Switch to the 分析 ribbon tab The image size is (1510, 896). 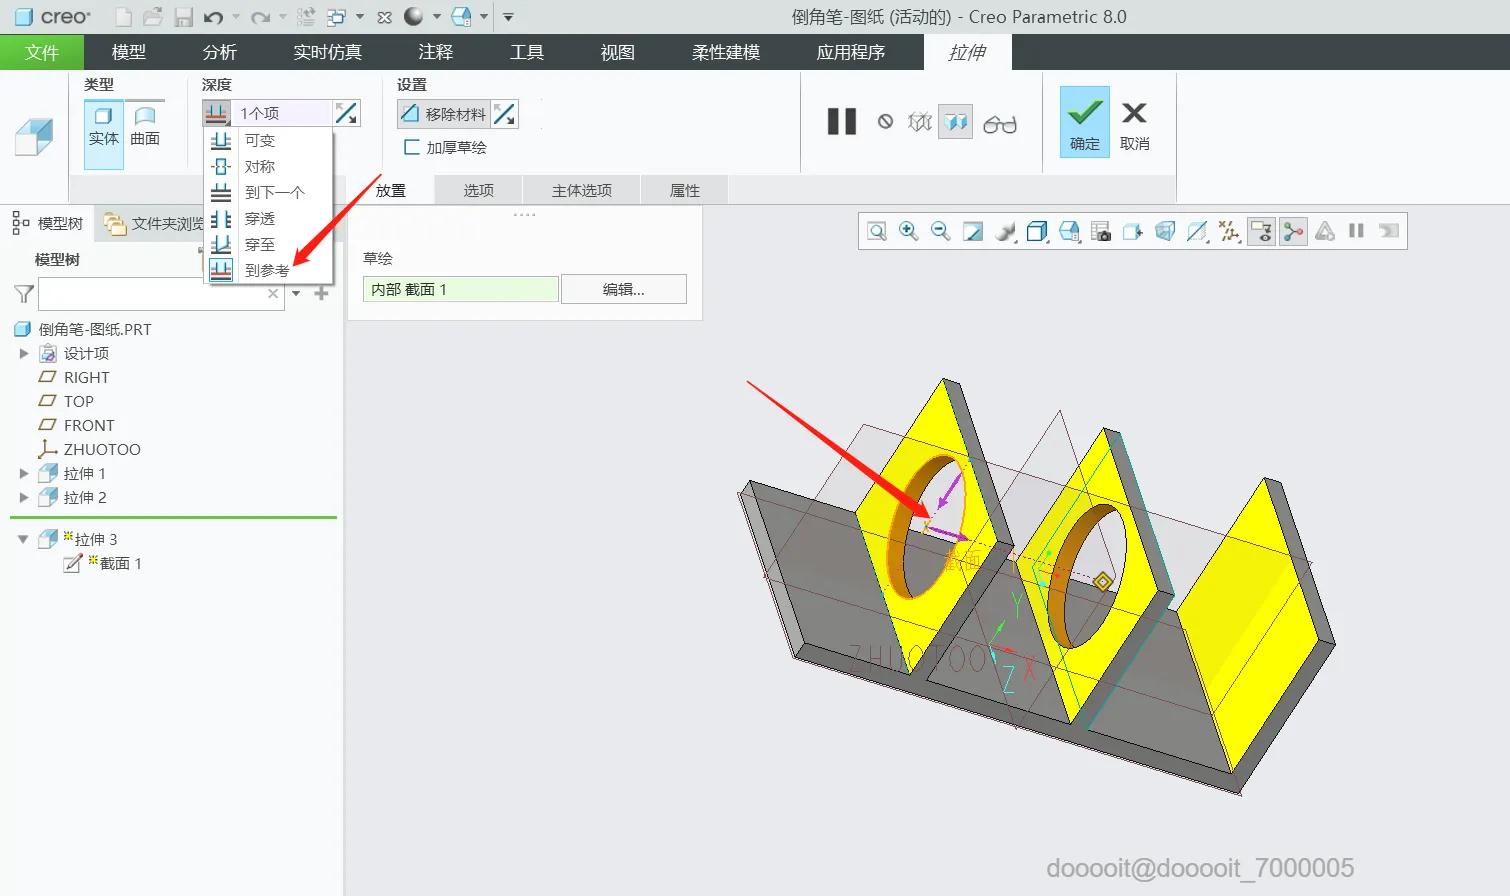(x=220, y=52)
